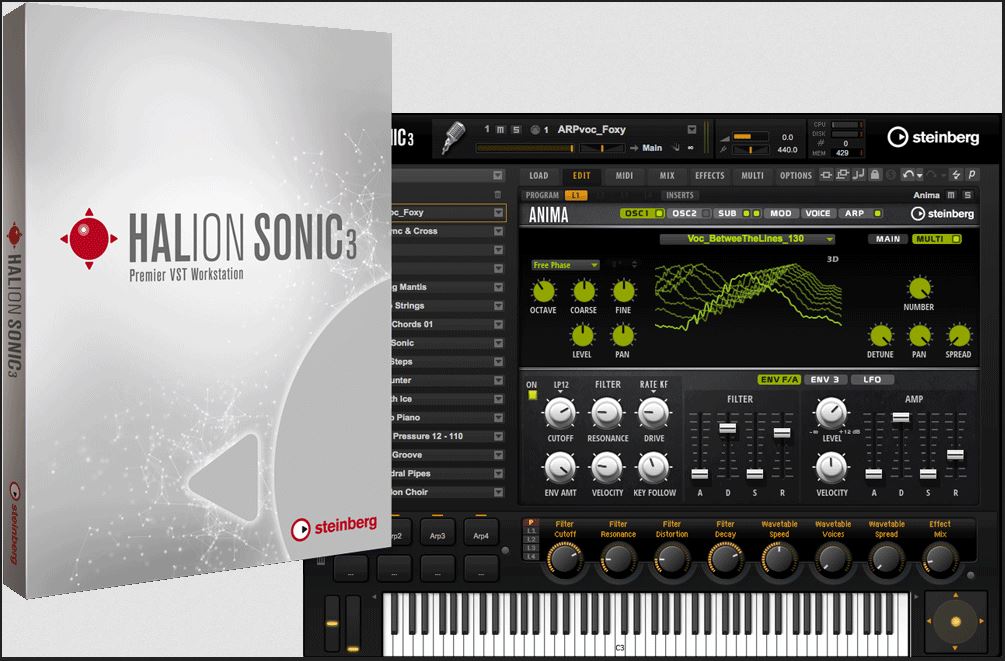Select the LFO tab
The width and height of the screenshot is (1005, 661).
[x=872, y=380]
